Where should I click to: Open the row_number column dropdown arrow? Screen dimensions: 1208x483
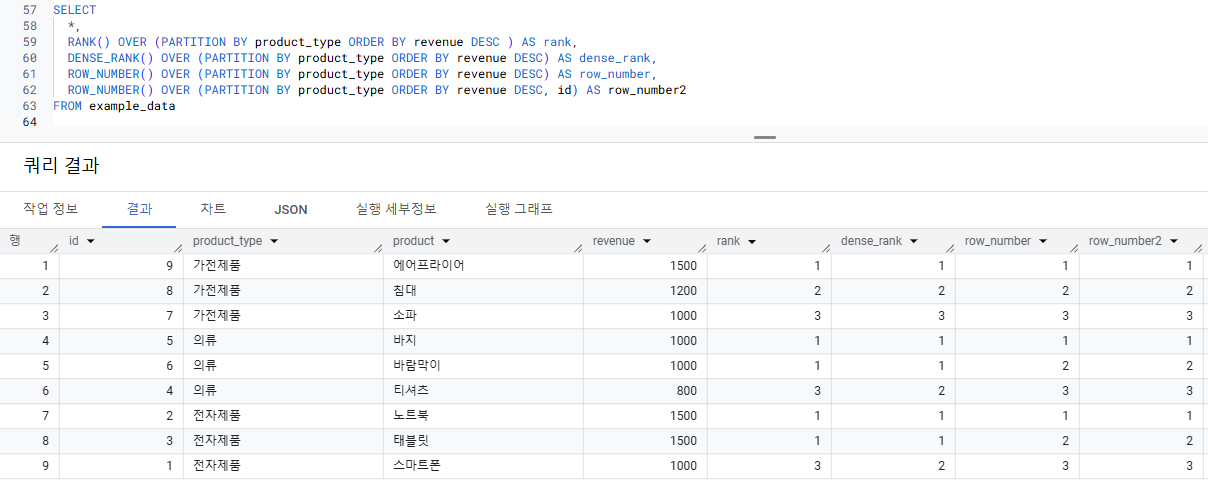pyautogui.click(x=1042, y=241)
